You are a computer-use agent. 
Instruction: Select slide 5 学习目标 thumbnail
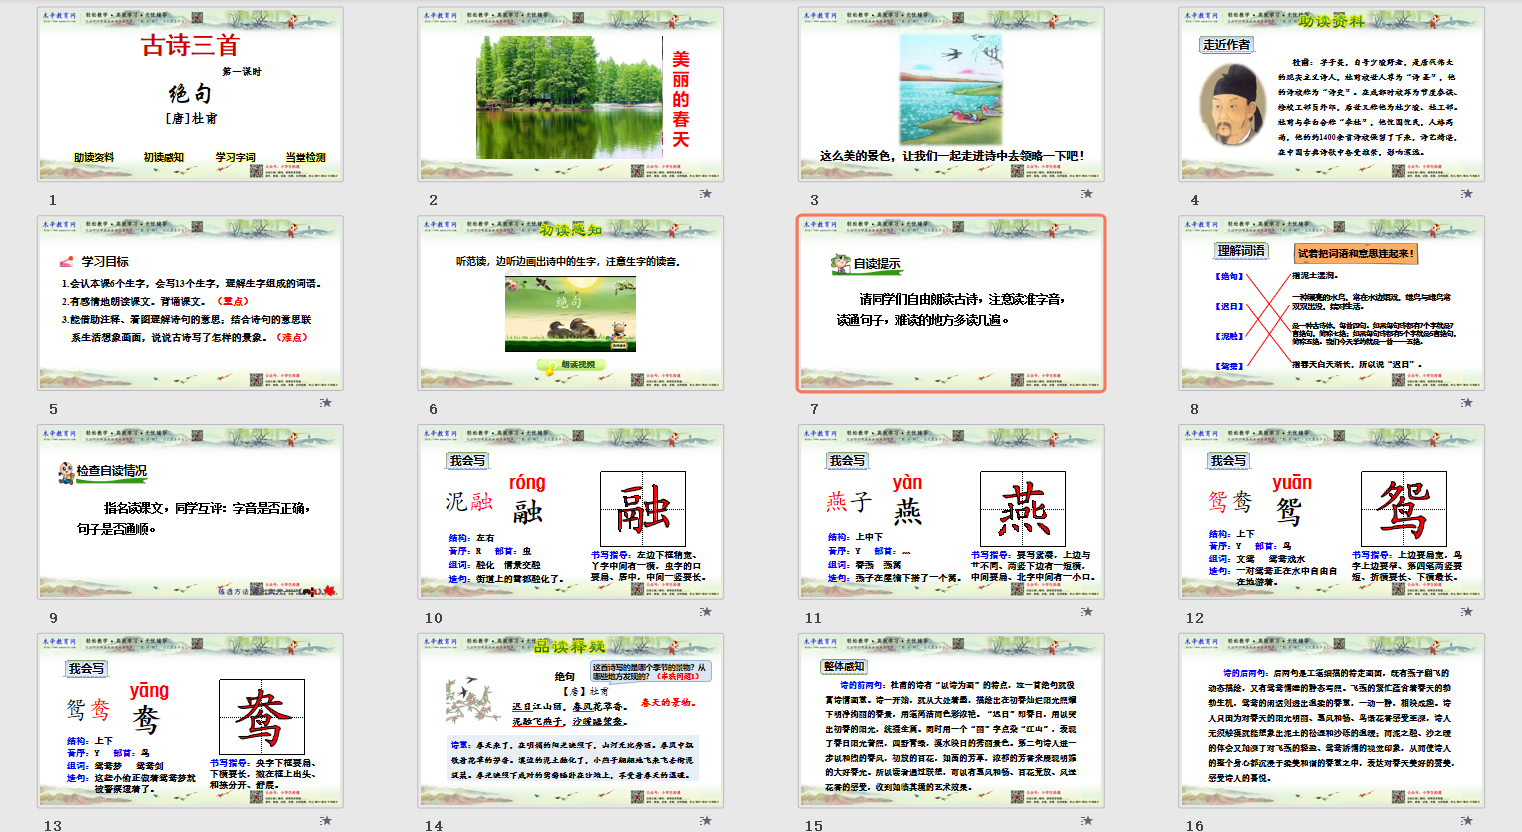coord(190,303)
